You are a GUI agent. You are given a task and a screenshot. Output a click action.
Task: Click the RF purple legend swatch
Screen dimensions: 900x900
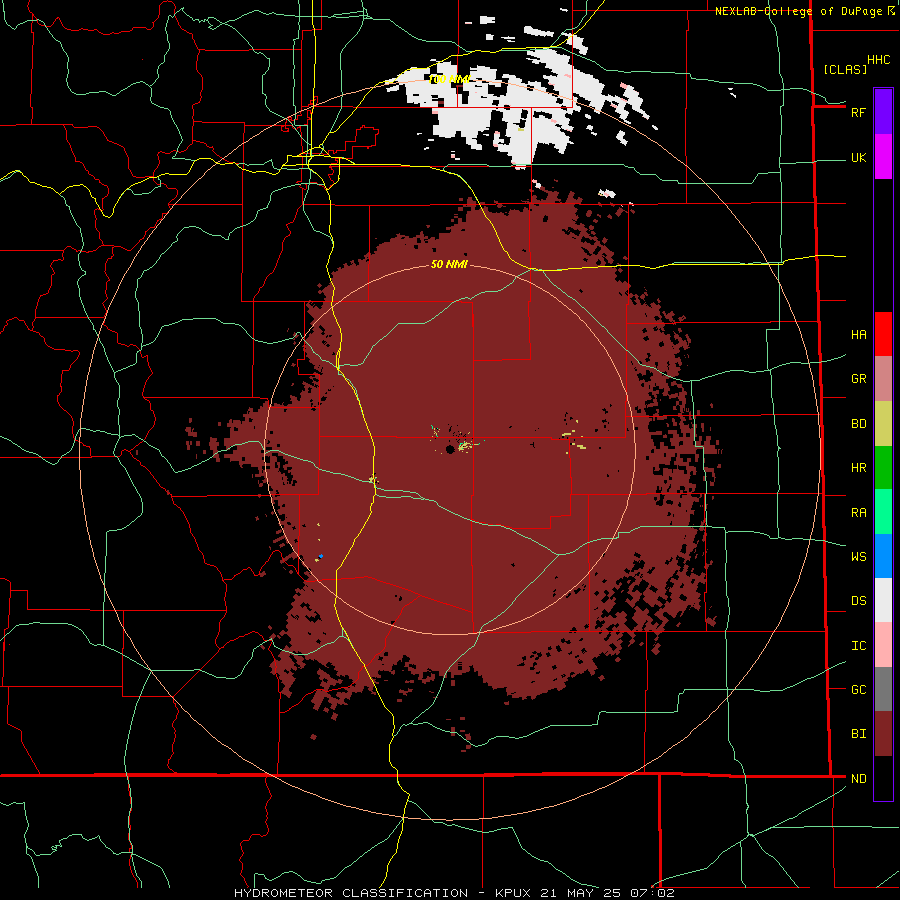click(883, 112)
